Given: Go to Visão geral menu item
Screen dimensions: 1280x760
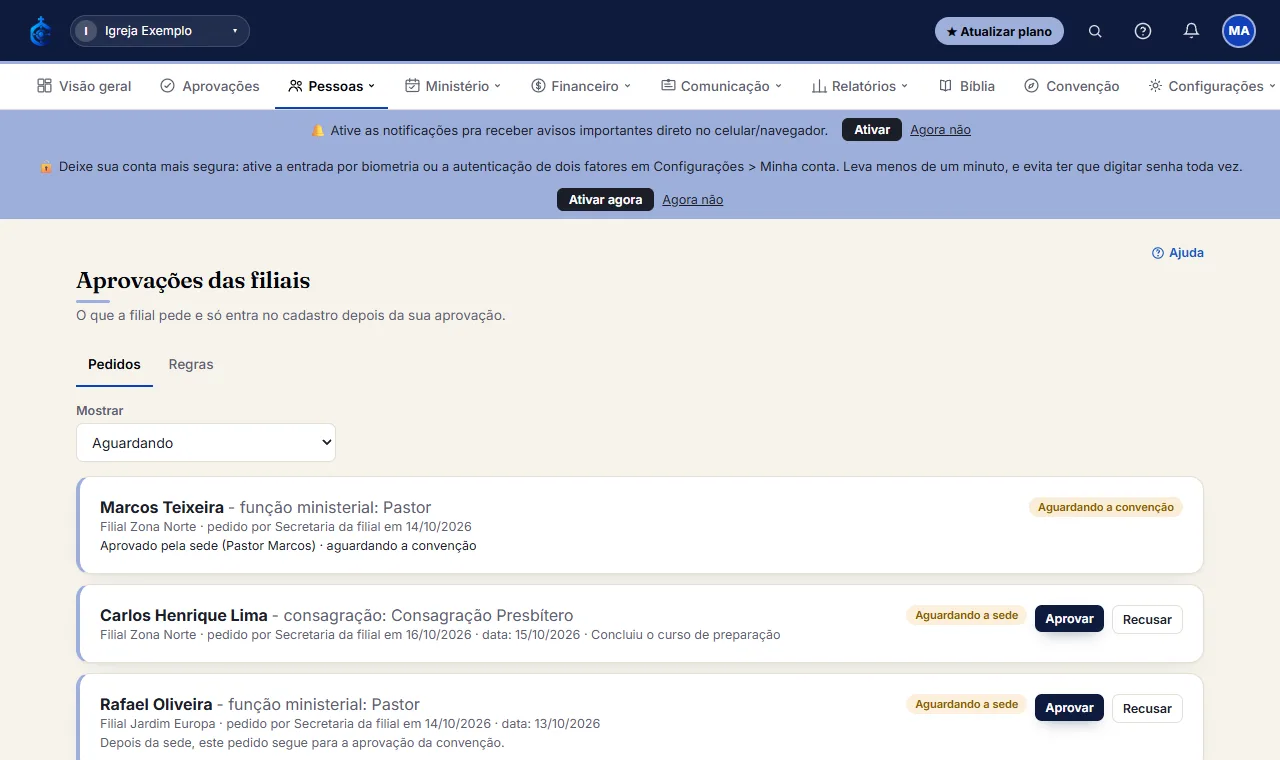Looking at the screenshot, I should (x=84, y=86).
